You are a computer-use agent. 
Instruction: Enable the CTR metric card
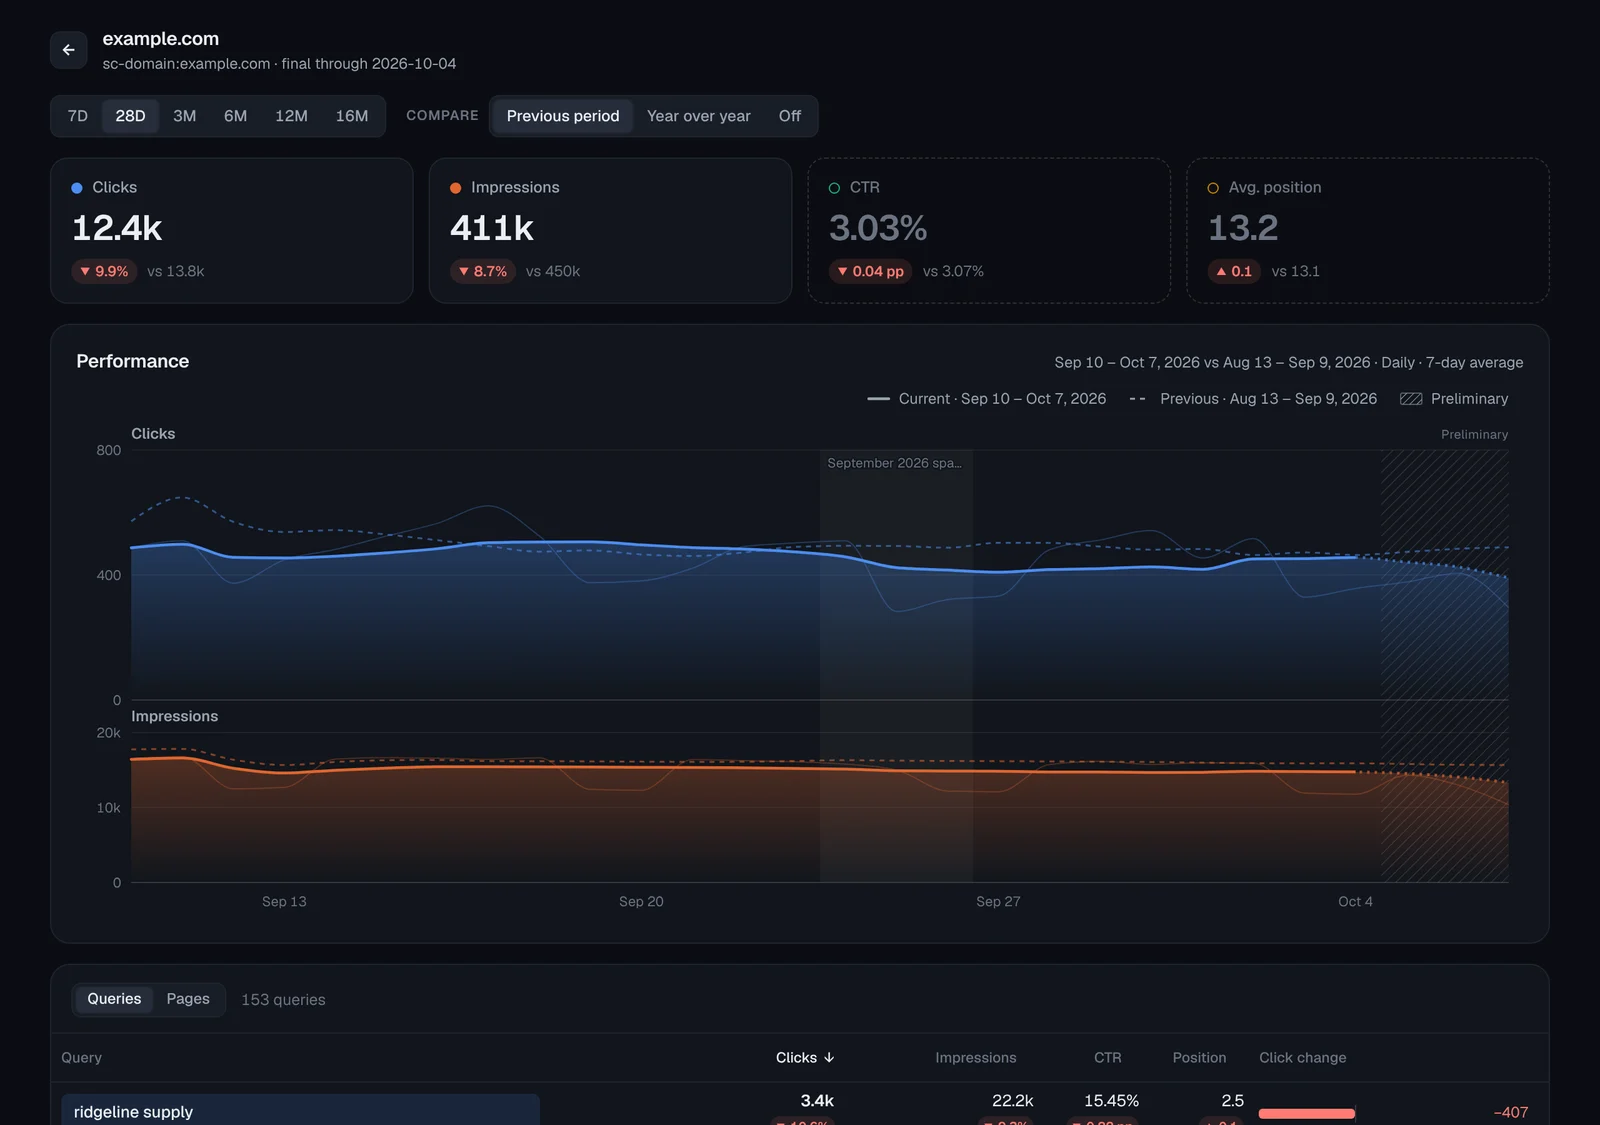(989, 230)
